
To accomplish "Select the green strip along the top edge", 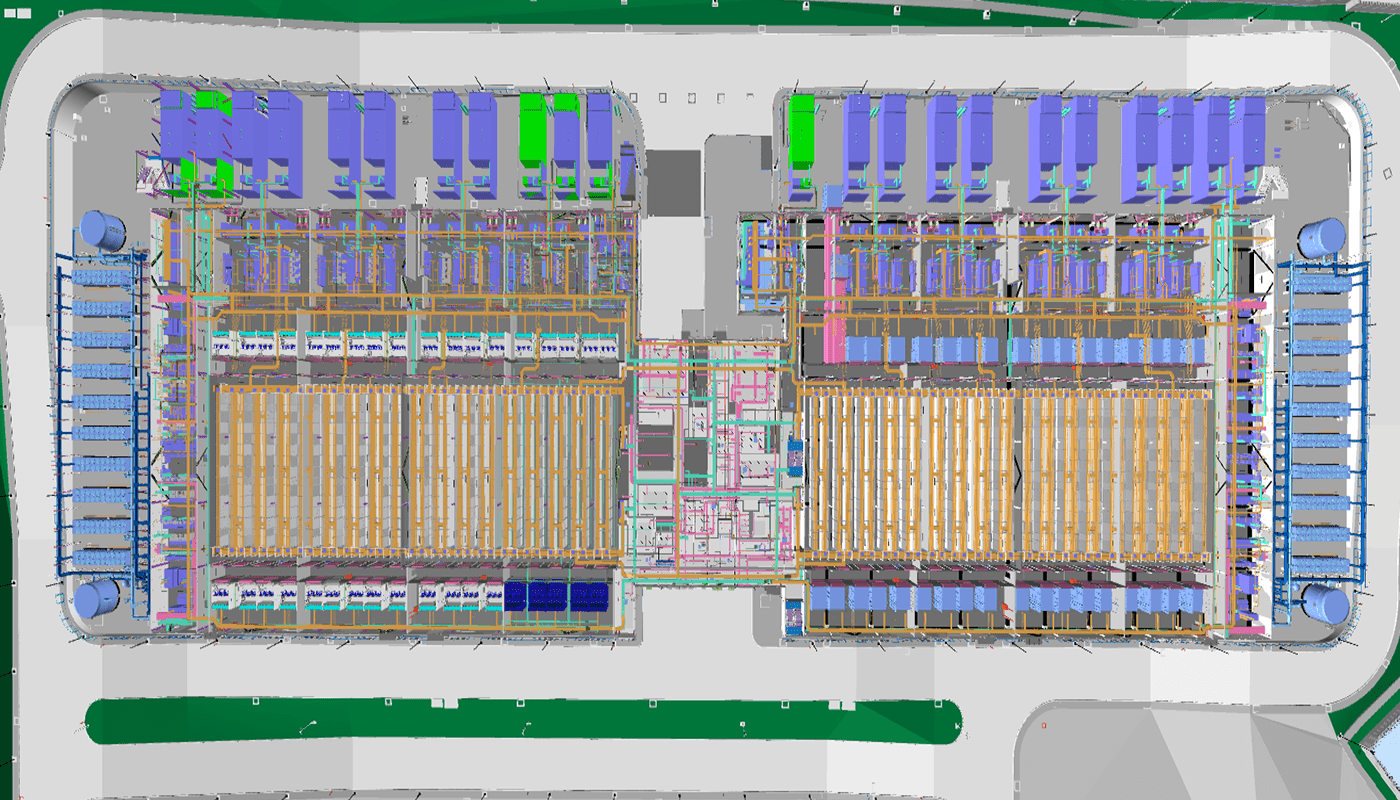I will tap(700, 12).
